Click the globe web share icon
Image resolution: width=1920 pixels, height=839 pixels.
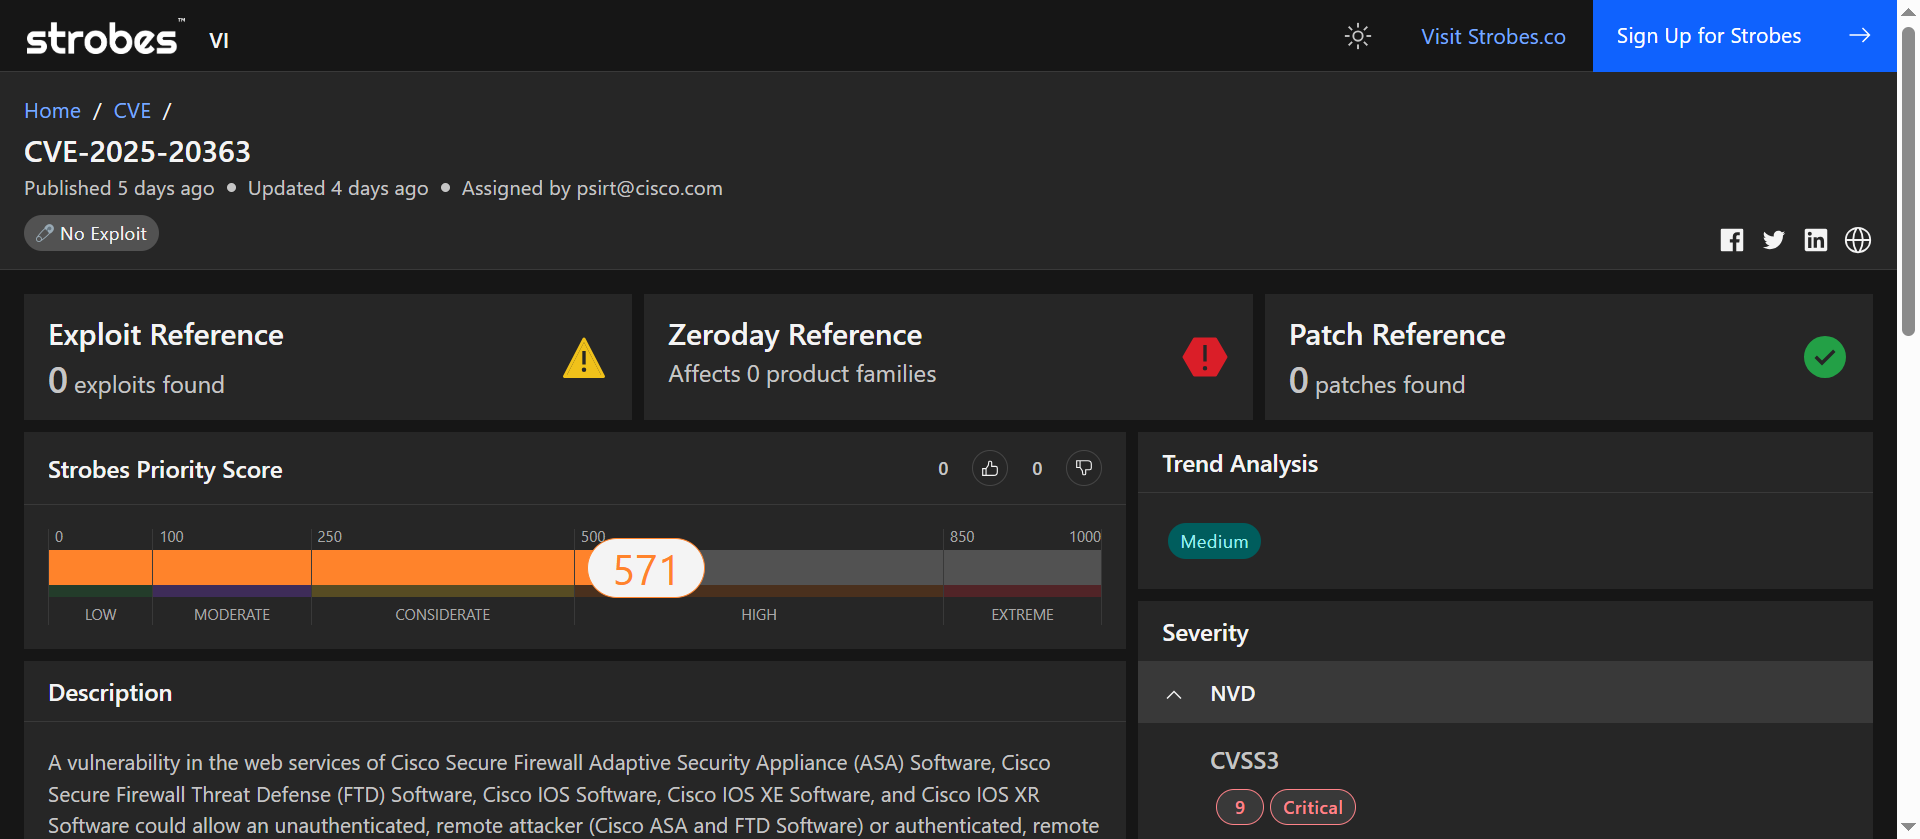[1857, 240]
